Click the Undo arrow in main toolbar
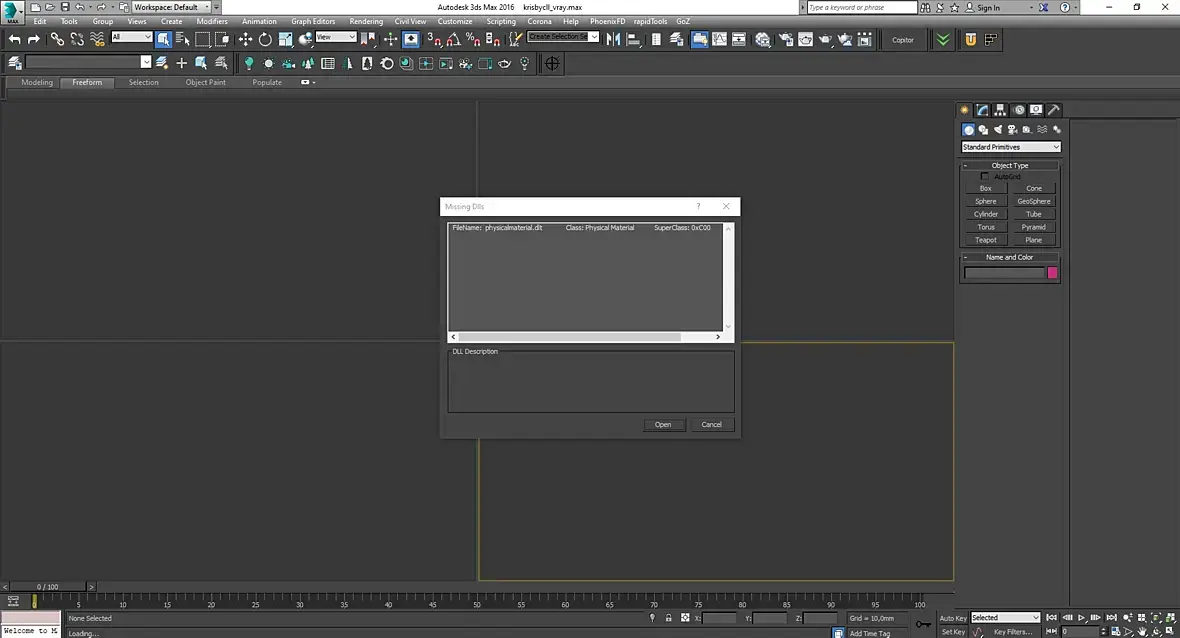Screen dimensions: 1180x638 click(x=14, y=40)
